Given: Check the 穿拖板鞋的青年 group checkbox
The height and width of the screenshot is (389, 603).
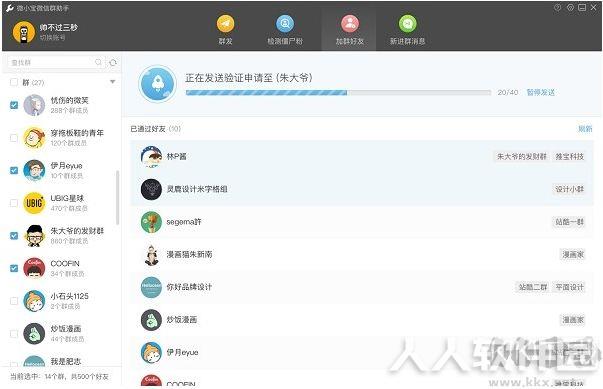Looking at the screenshot, I should point(14,138).
